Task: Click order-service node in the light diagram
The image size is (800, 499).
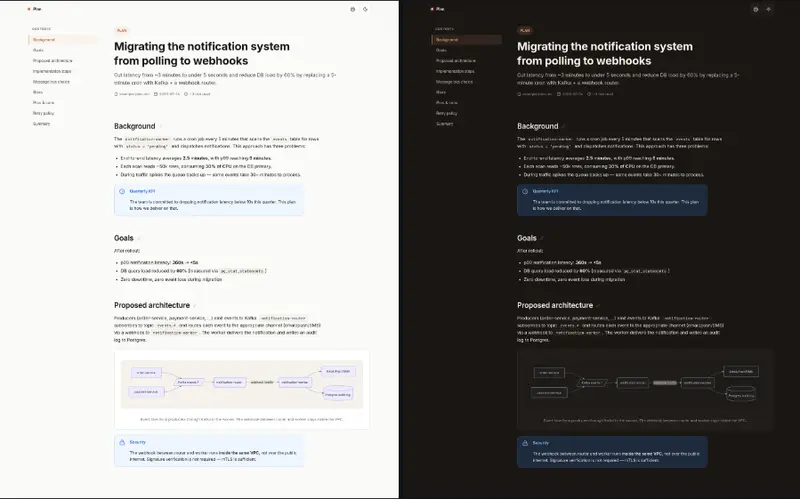Action: point(146,373)
